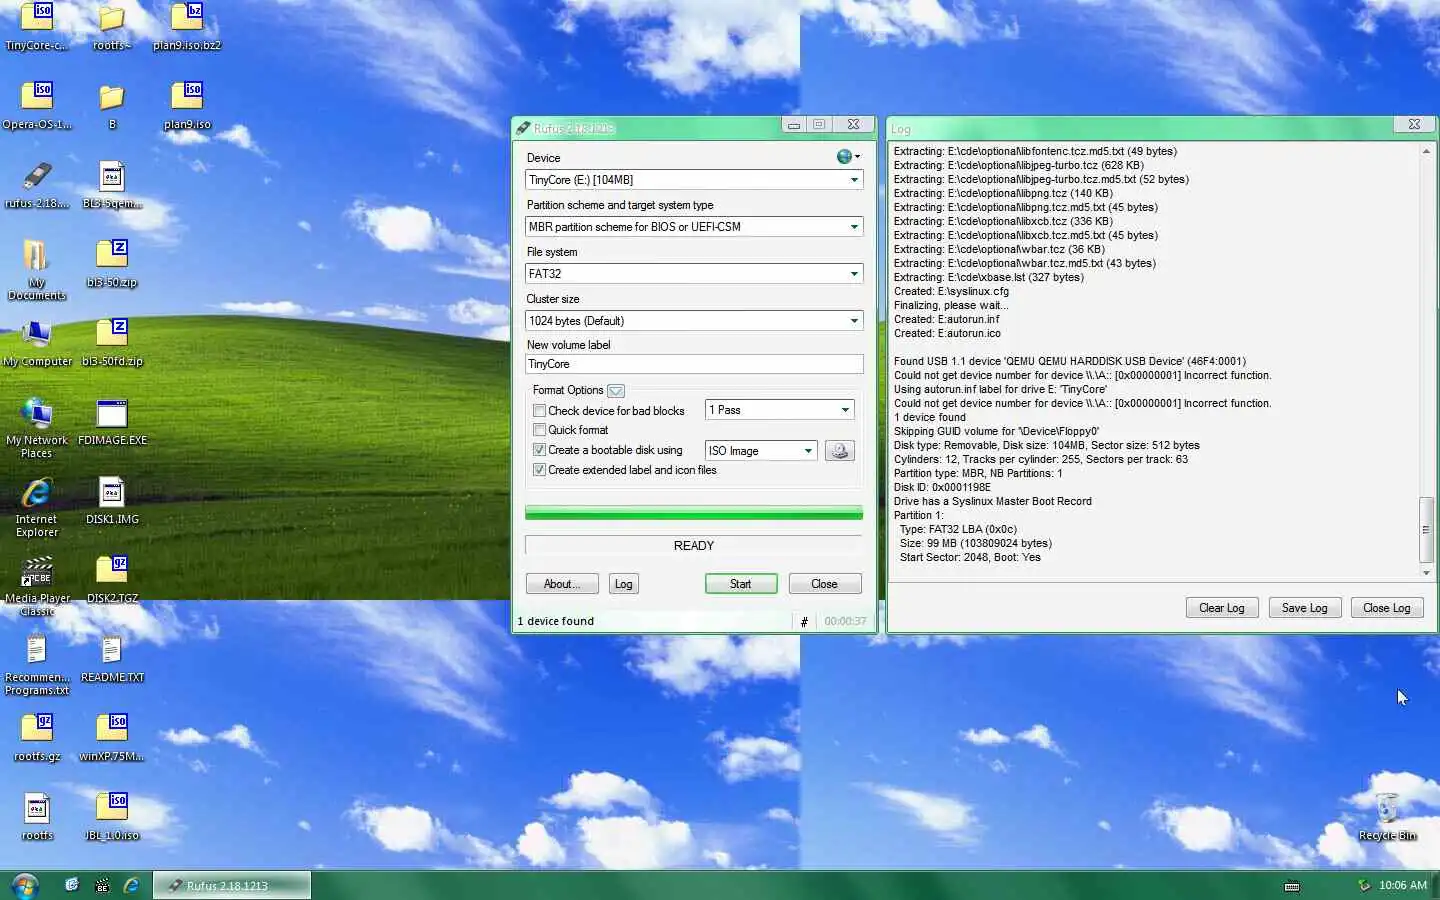This screenshot has height=900, width=1440.
Task: Select the bl3-50.zip desktop file
Action: [x=112, y=263]
